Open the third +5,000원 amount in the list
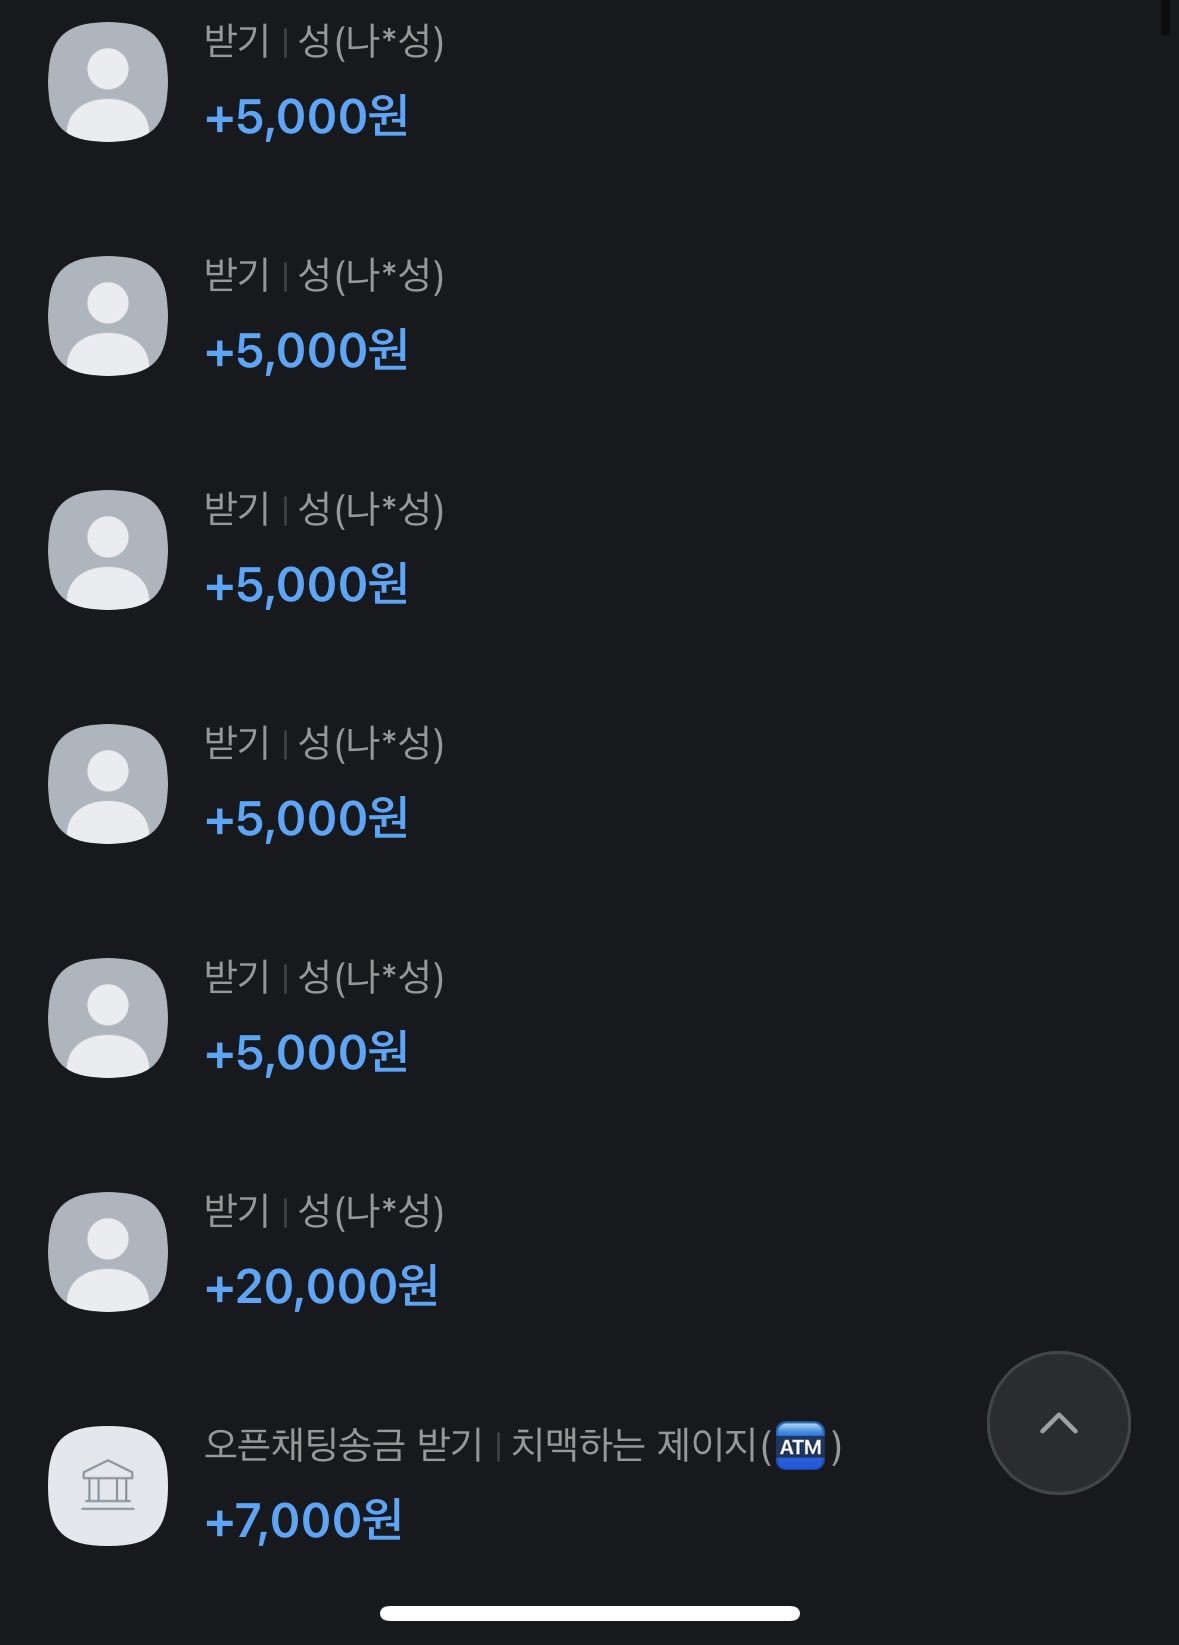Viewport: 1179px width, 1645px height. point(306,585)
